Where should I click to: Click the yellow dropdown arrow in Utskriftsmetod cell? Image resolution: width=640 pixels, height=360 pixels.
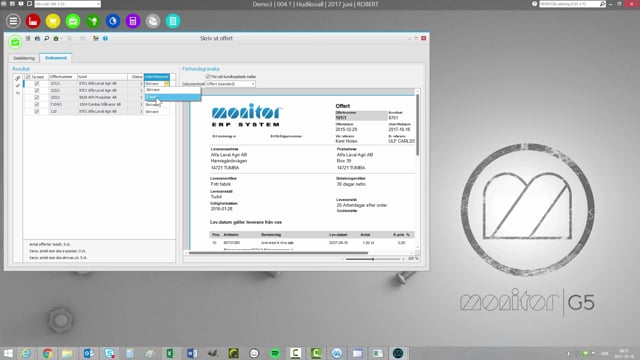coord(167,84)
